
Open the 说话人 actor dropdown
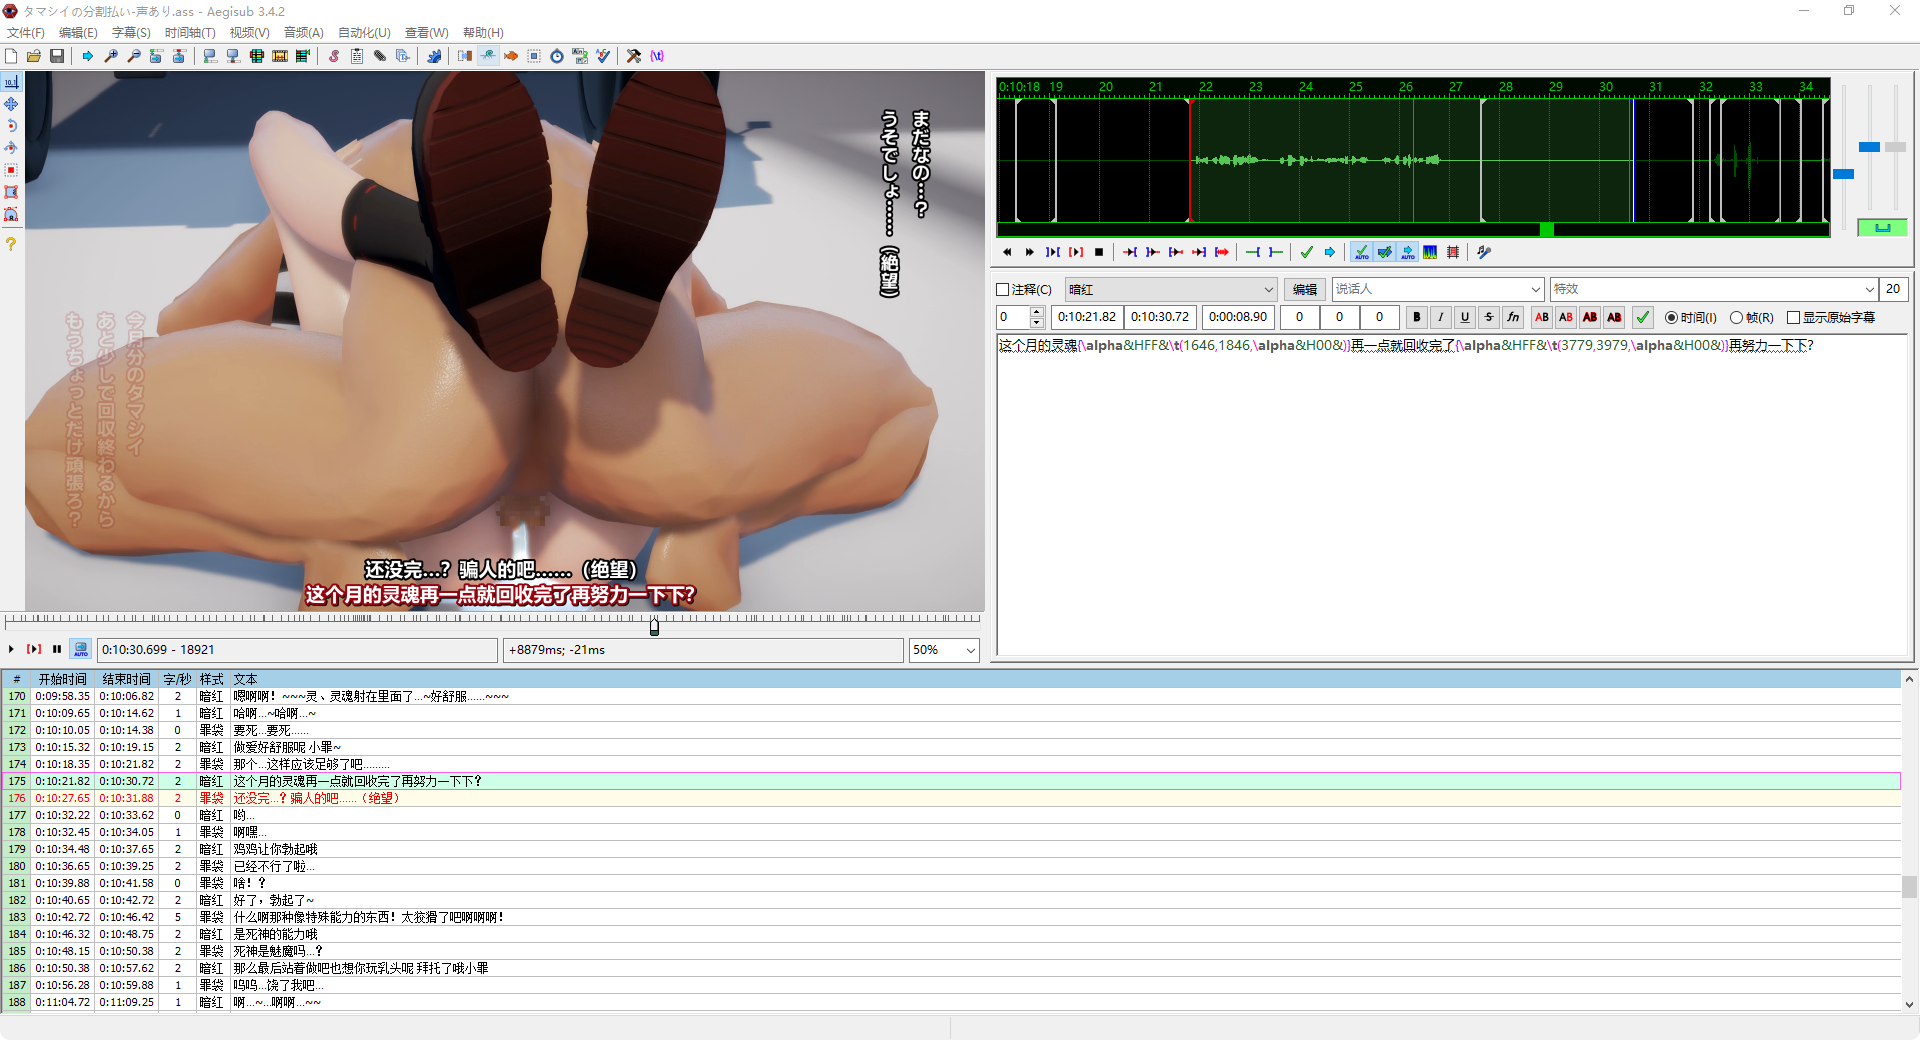(x=1438, y=289)
